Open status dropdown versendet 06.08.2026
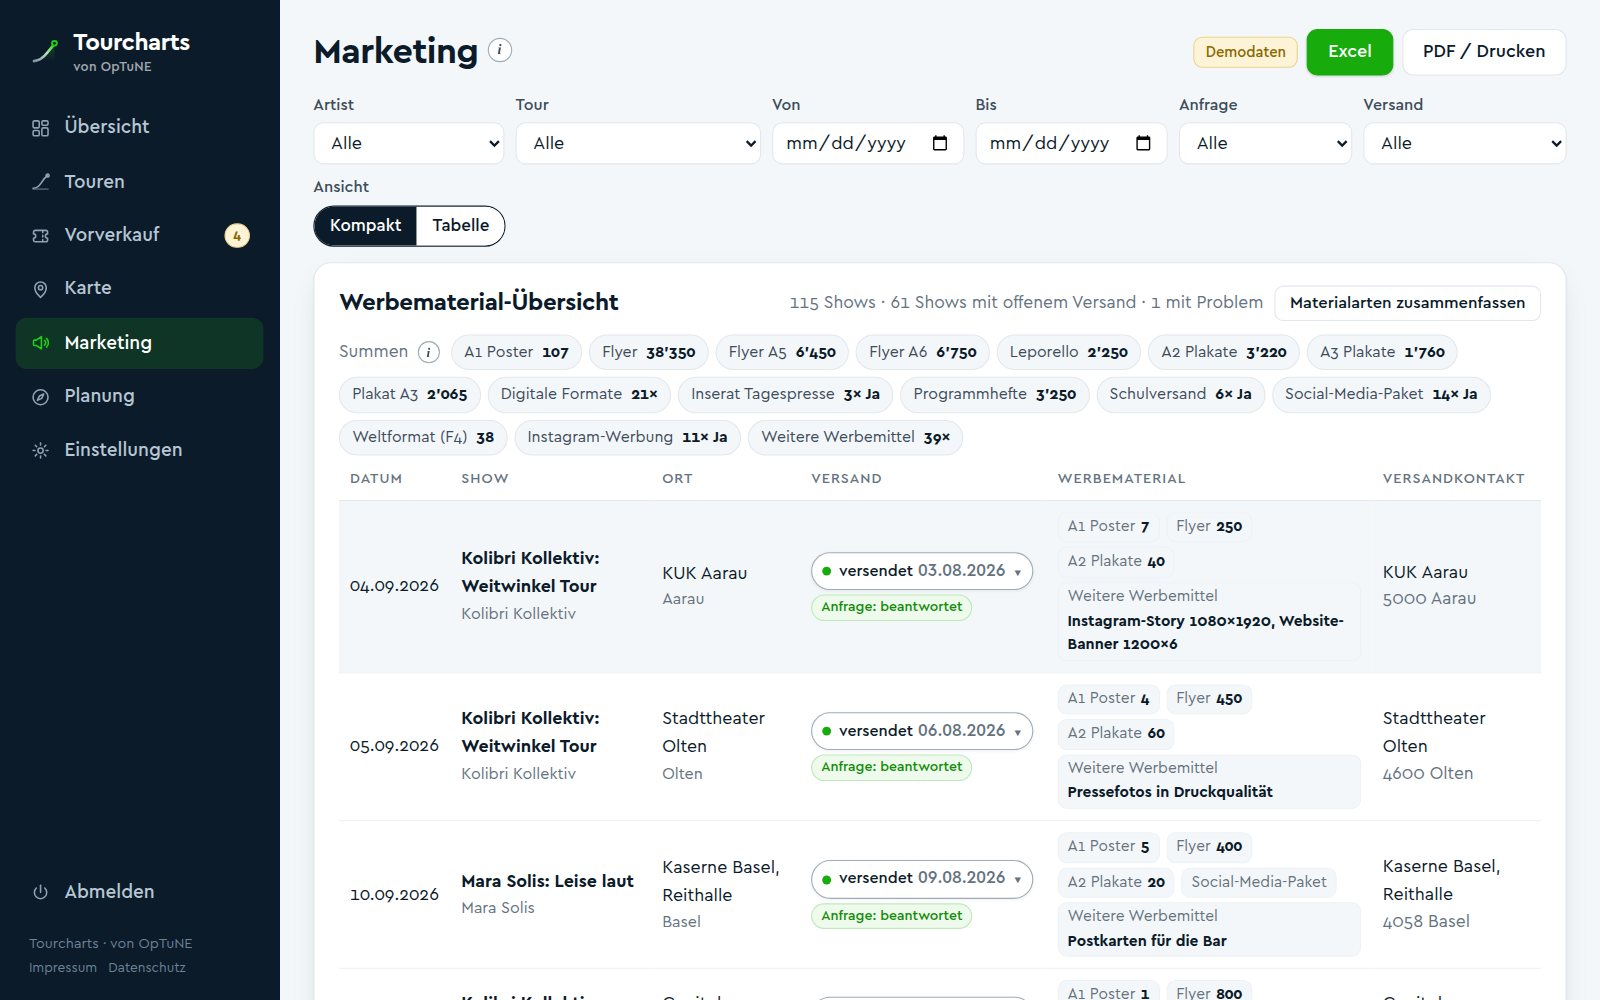Image resolution: width=1600 pixels, height=1000 pixels. (x=922, y=731)
